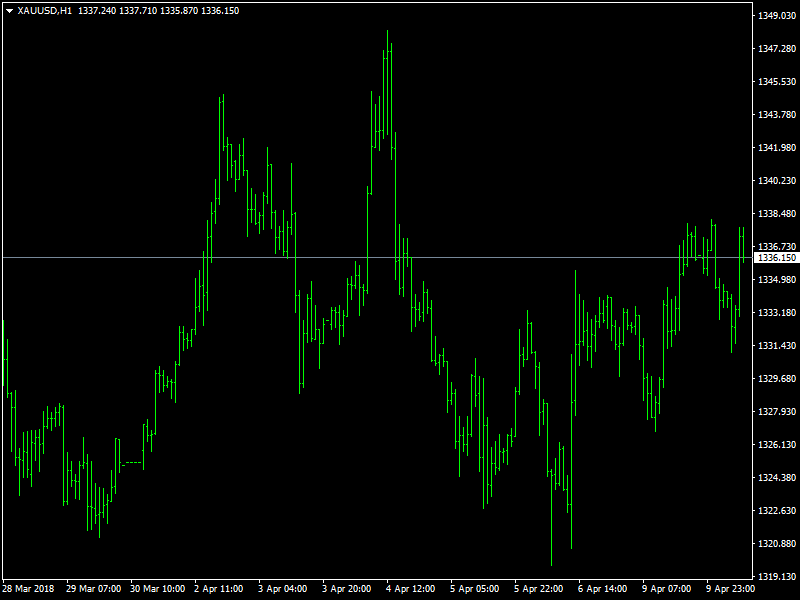Click the 5 Apr 05:00 time label
Screen dimensions: 800x600
[x=474, y=589]
